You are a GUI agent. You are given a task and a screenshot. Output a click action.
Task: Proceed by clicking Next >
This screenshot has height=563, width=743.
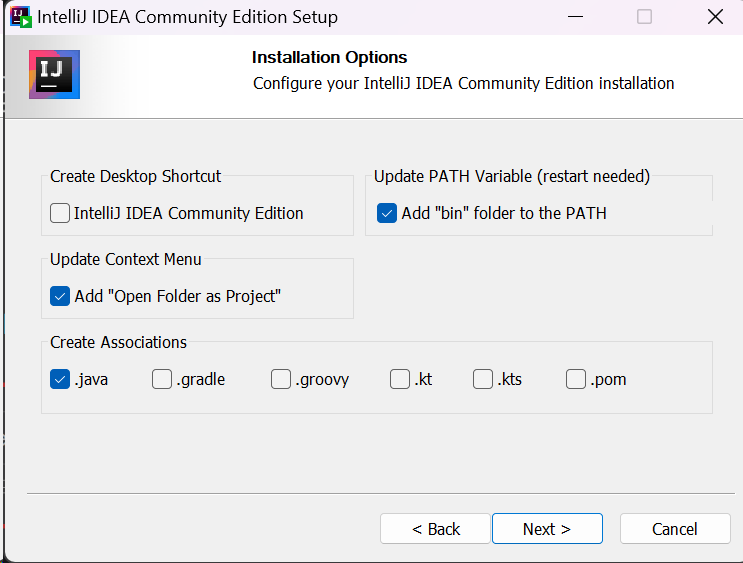coord(547,529)
